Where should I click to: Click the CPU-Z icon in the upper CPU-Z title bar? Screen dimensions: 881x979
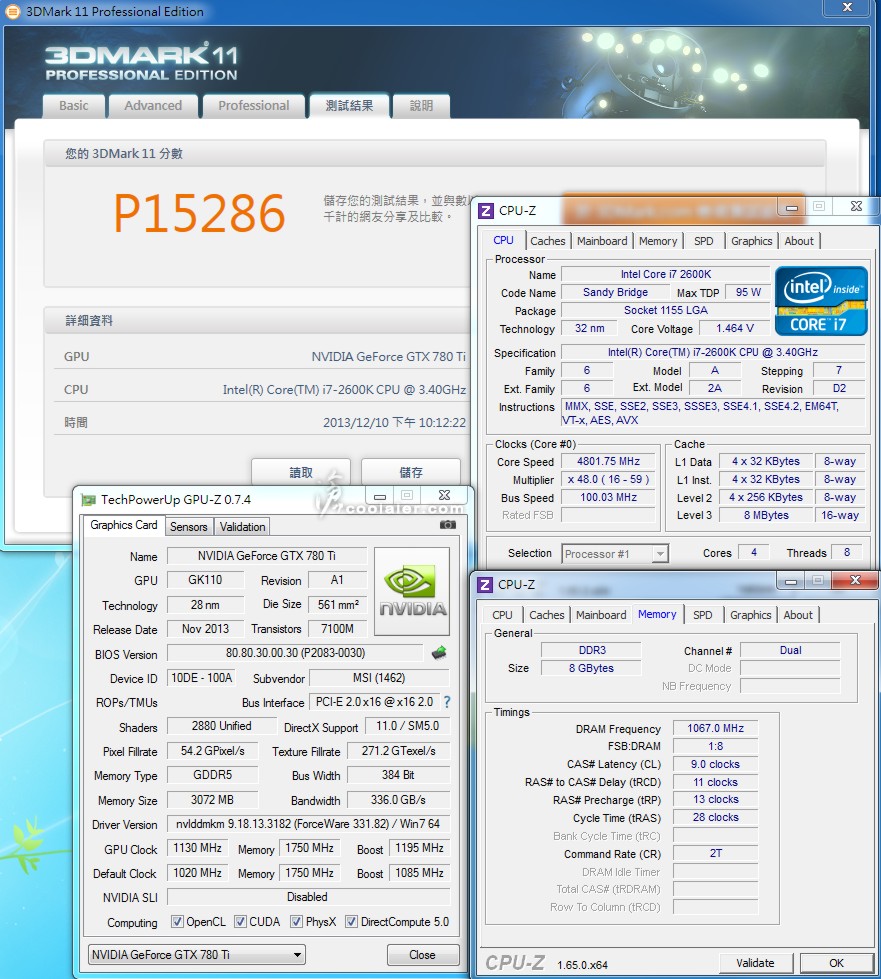[x=486, y=210]
